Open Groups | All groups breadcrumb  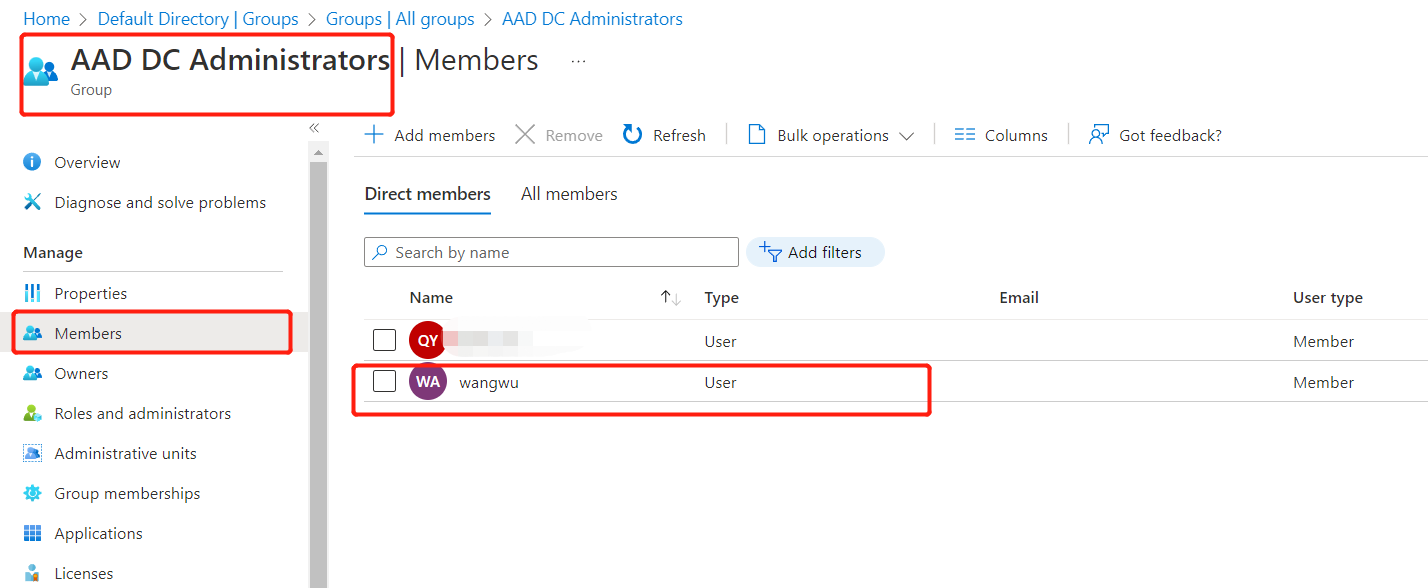(x=400, y=19)
